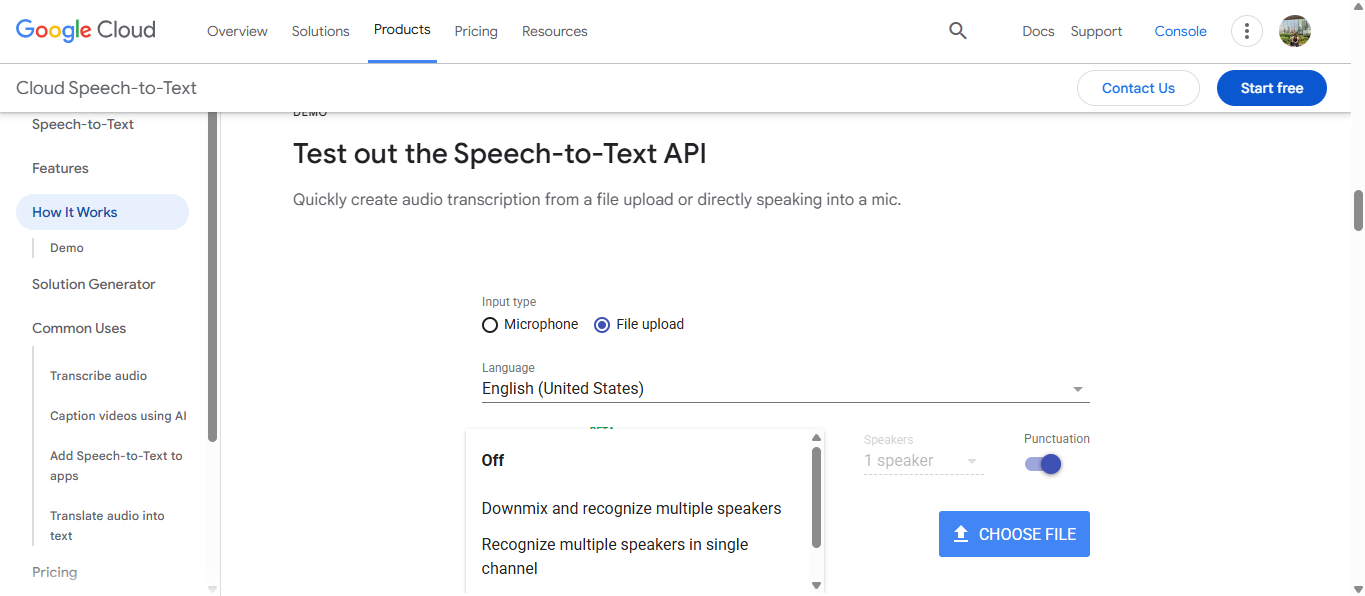Open the search icon in the header

point(957,31)
